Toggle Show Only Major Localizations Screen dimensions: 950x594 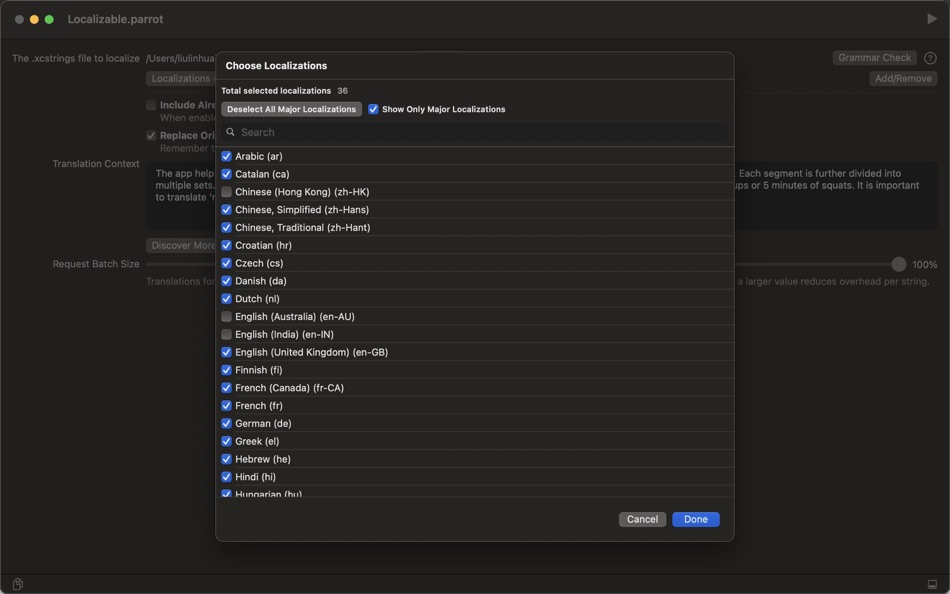point(373,109)
